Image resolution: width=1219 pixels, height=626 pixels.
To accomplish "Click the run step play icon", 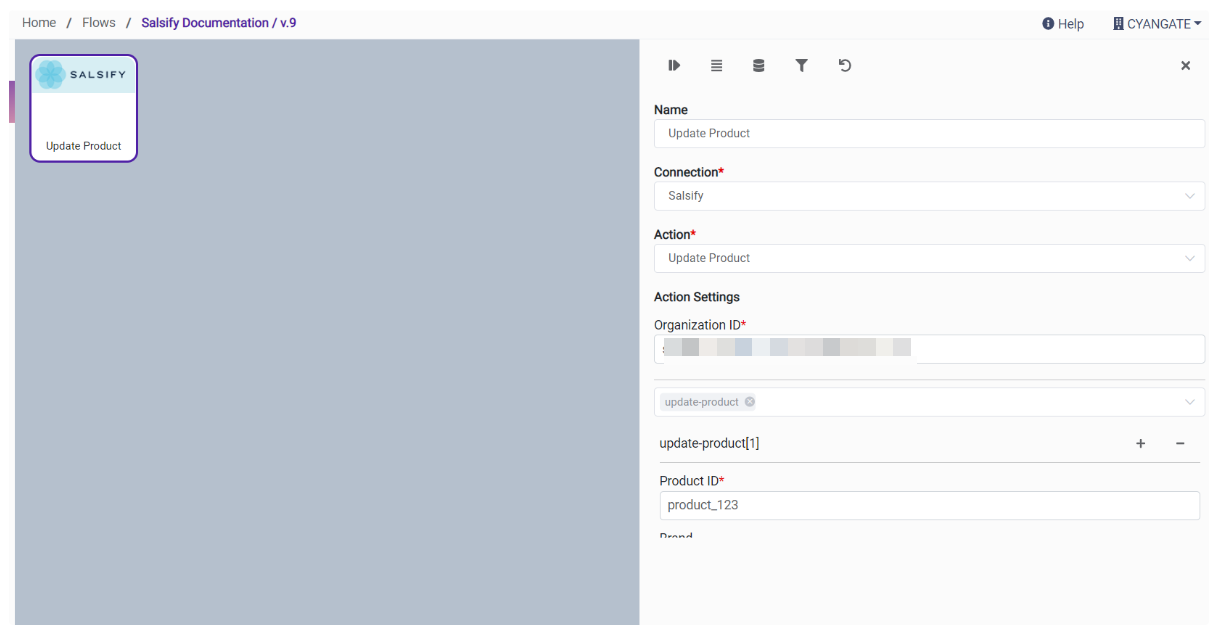I will click(x=674, y=66).
